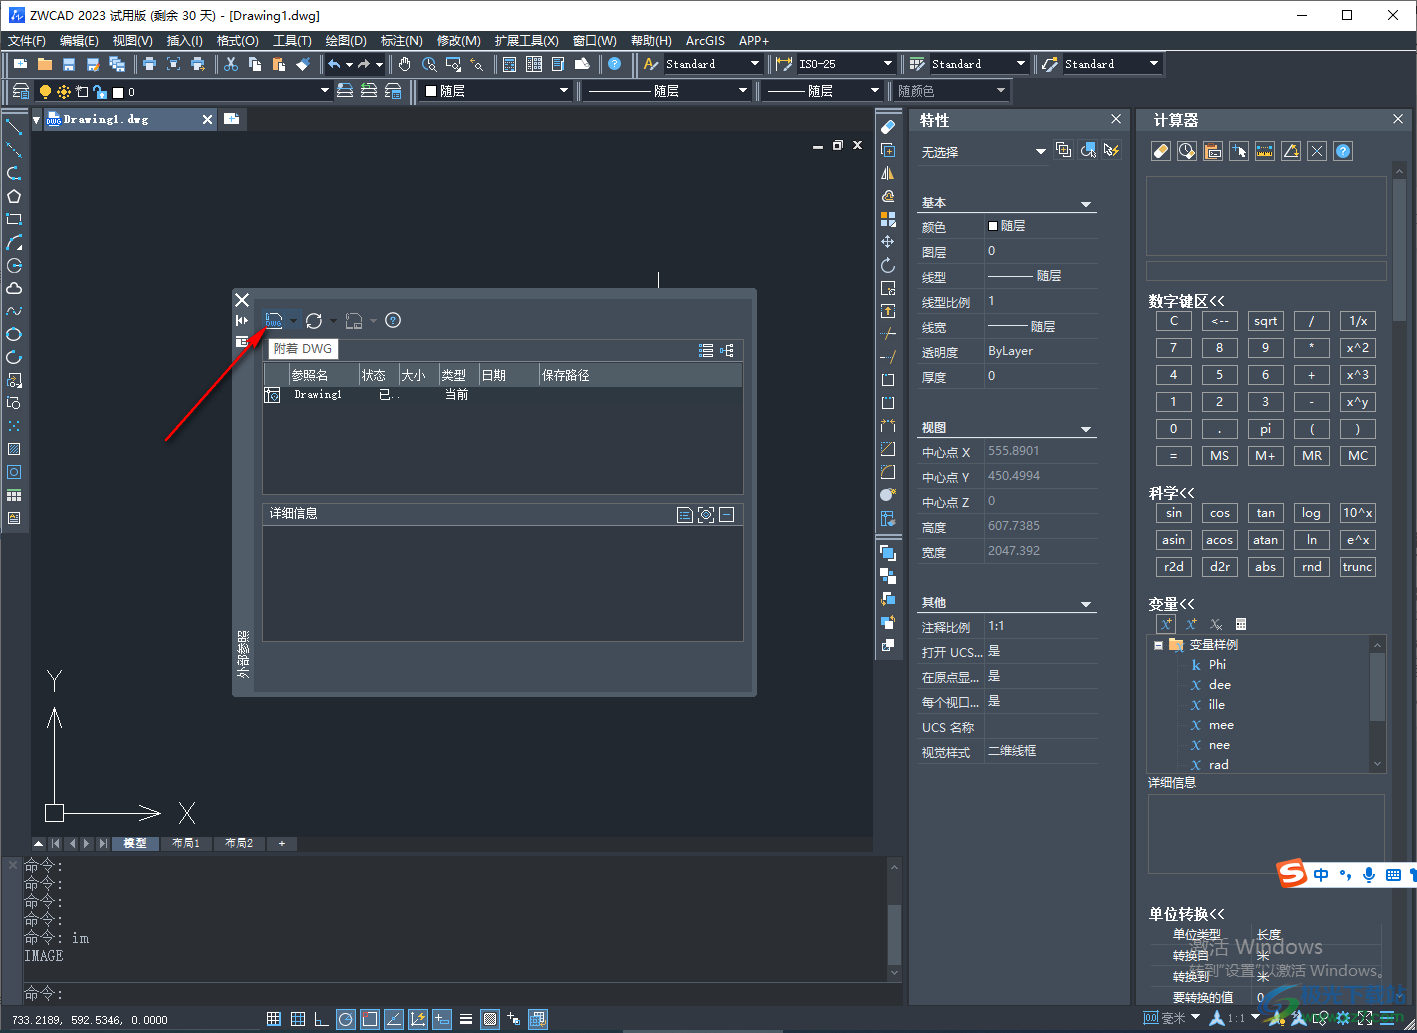Image resolution: width=1417 pixels, height=1033 pixels.
Task: Toggle Ortho mode in status bar
Action: [x=321, y=1019]
